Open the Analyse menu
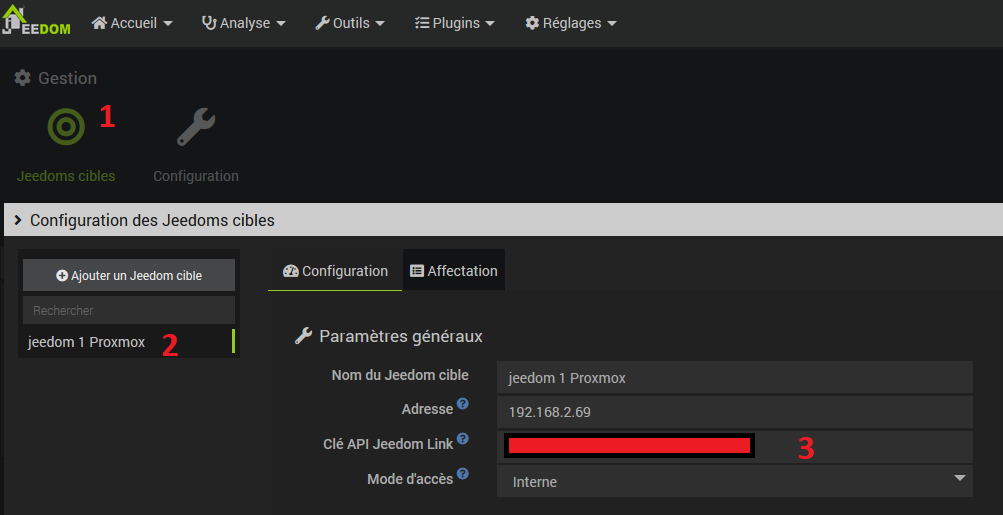Image resolution: width=1003 pixels, height=515 pixels. [x=244, y=23]
